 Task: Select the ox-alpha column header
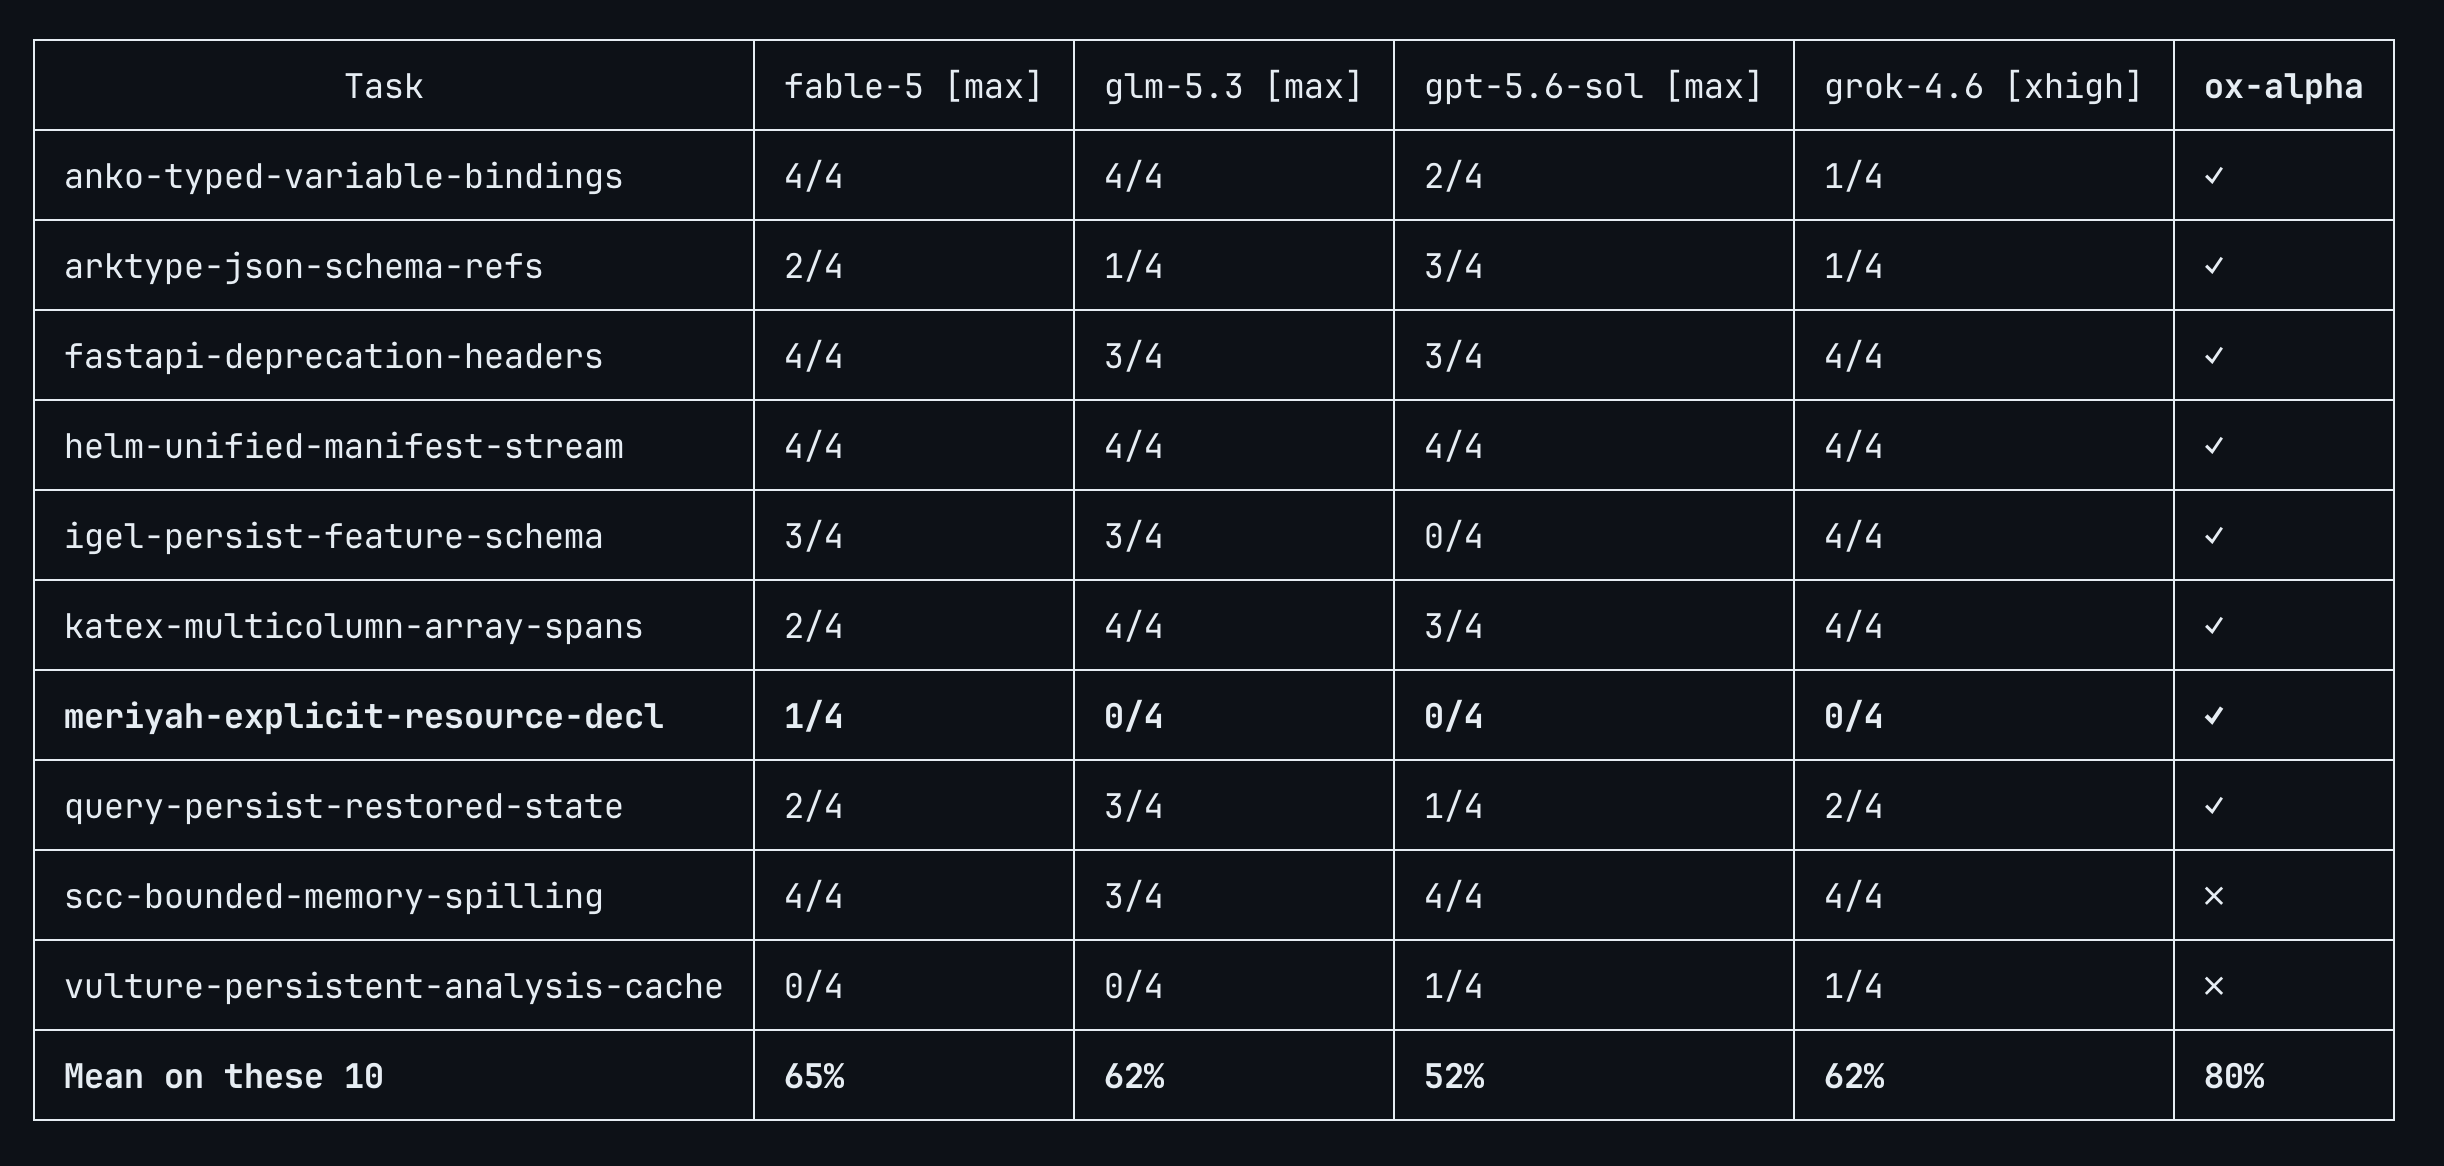pos(2283,87)
